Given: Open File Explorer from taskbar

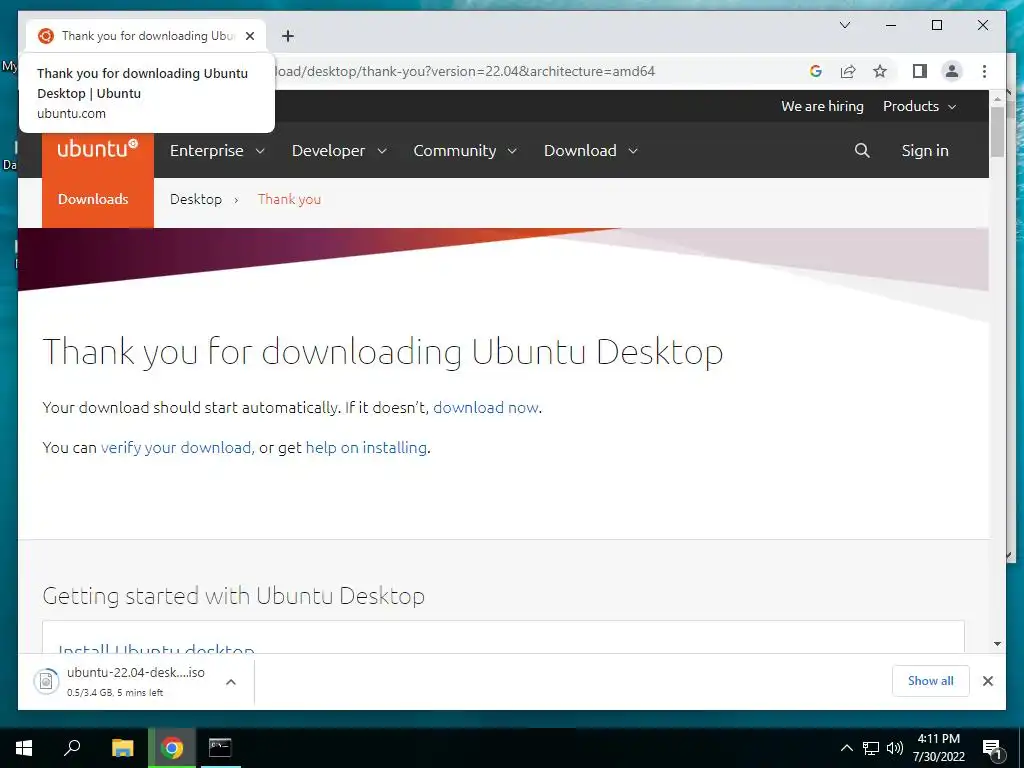Looking at the screenshot, I should pyautogui.click(x=122, y=748).
